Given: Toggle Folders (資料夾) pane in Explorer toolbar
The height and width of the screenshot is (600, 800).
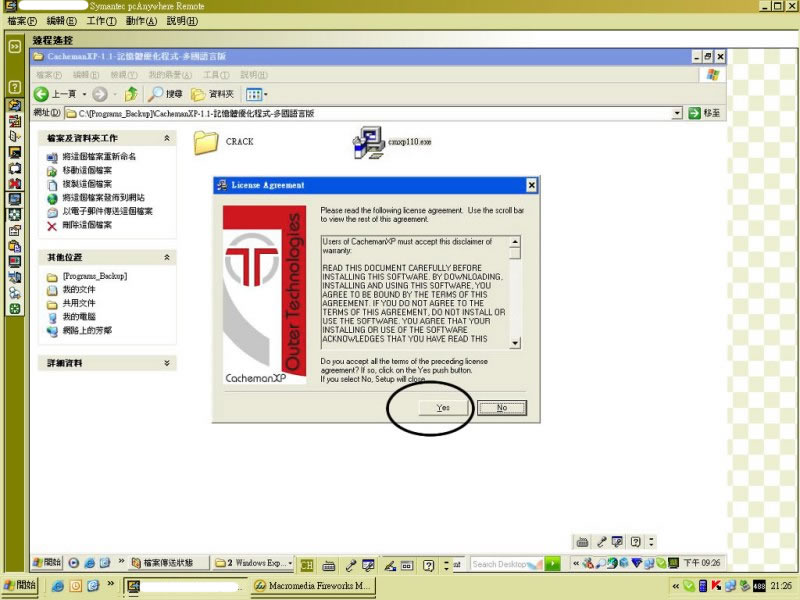Looking at the screenshot, I should pyautogui.click(x=212, y=94).
